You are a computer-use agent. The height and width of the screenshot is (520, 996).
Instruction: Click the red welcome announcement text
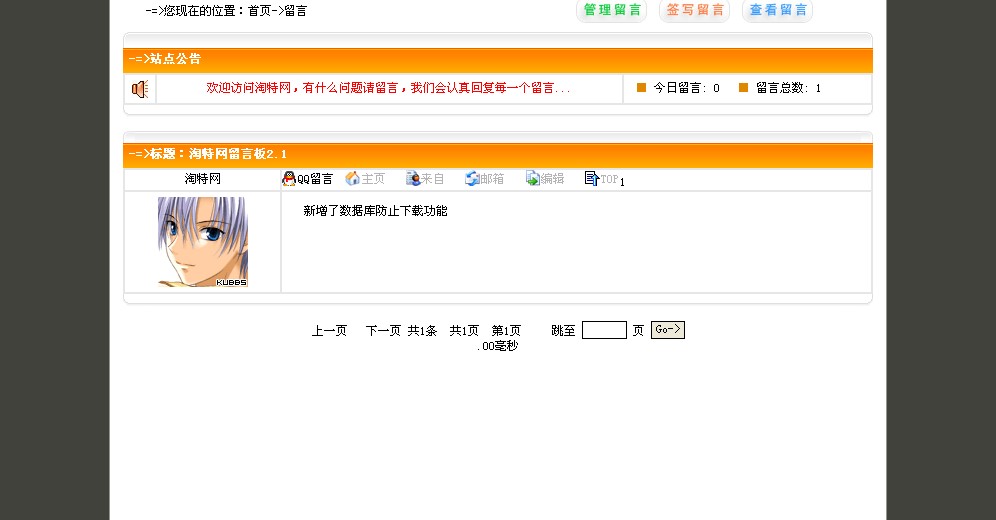coord(388,88)
